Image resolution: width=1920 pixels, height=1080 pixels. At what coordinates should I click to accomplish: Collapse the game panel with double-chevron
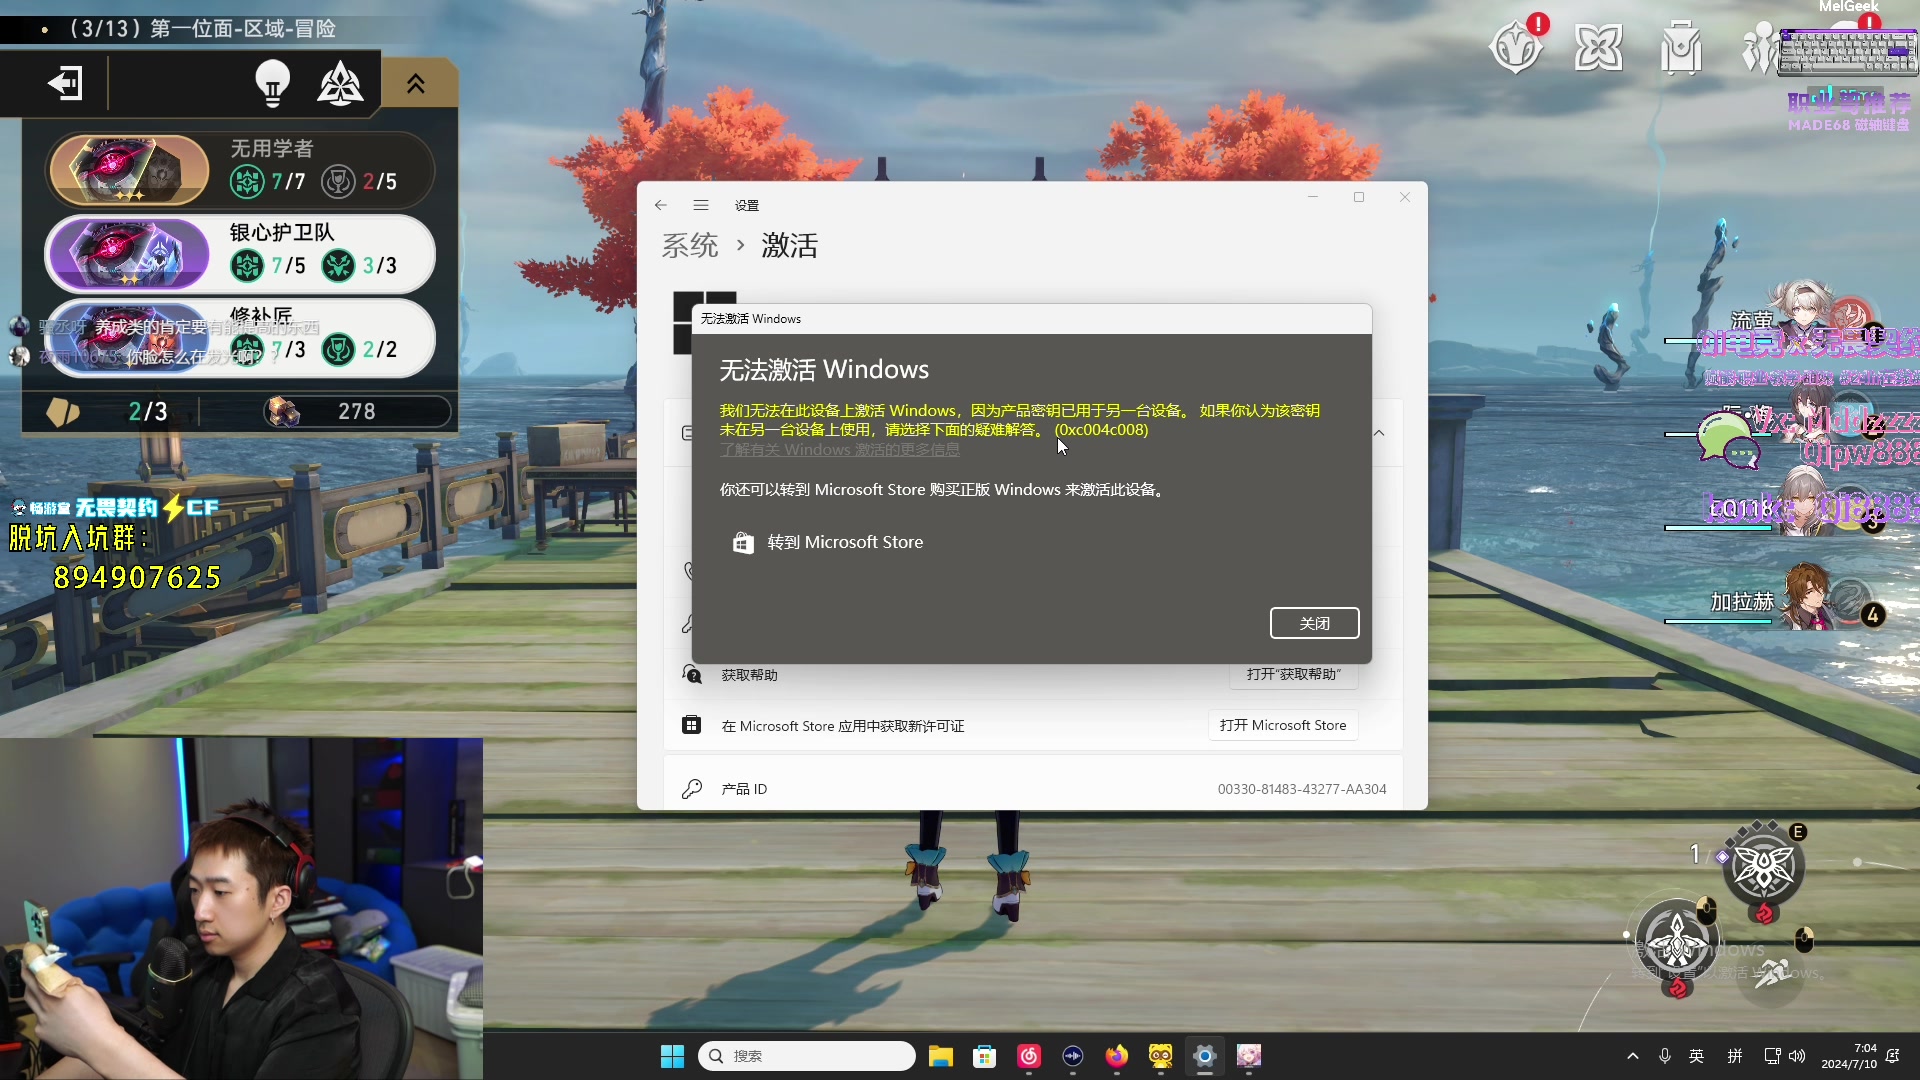point(416,84)
